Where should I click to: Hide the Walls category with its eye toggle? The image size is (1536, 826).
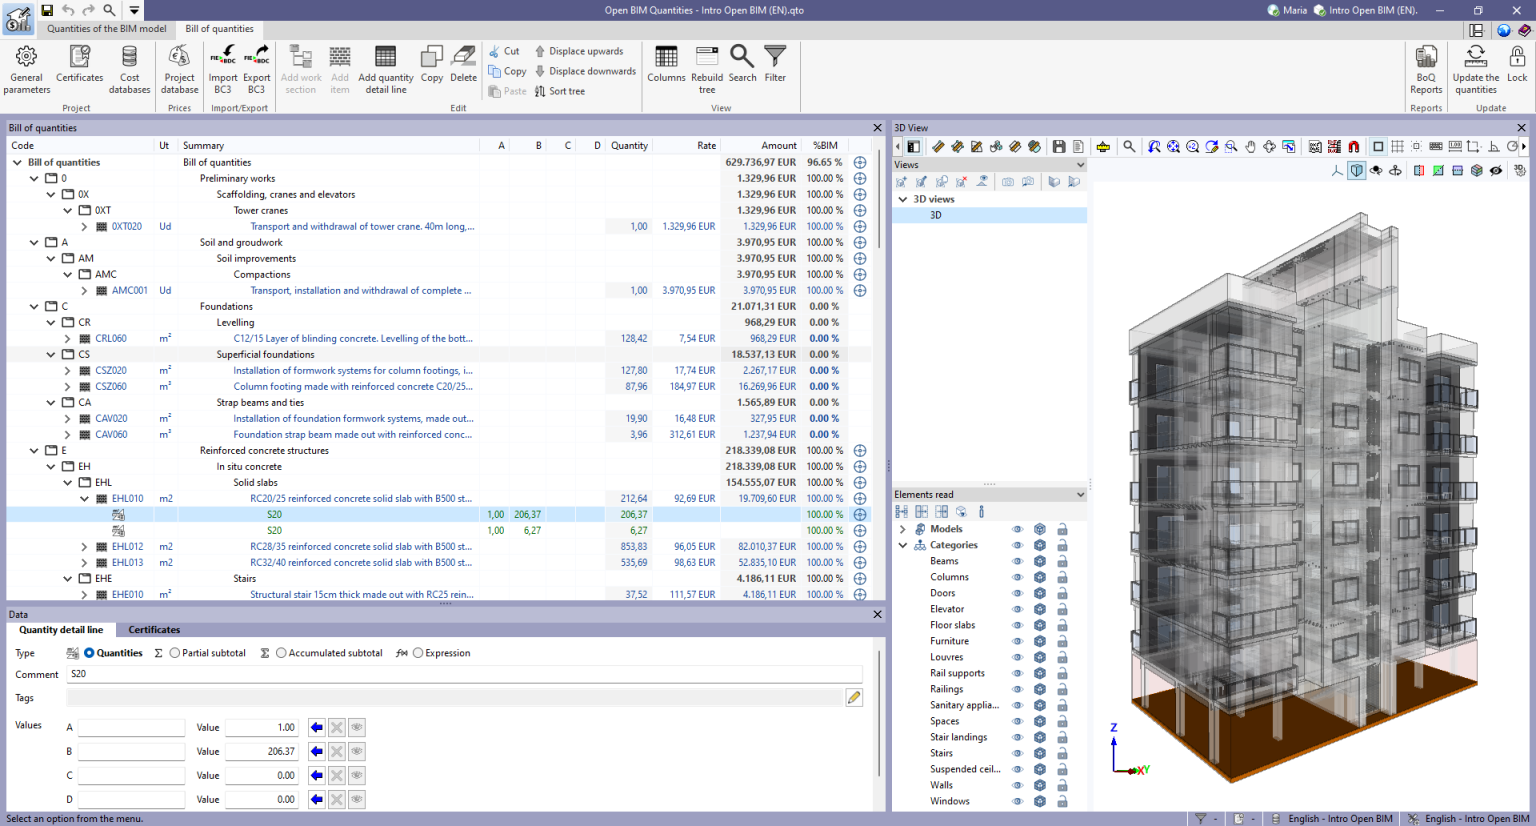(1017, 785)
